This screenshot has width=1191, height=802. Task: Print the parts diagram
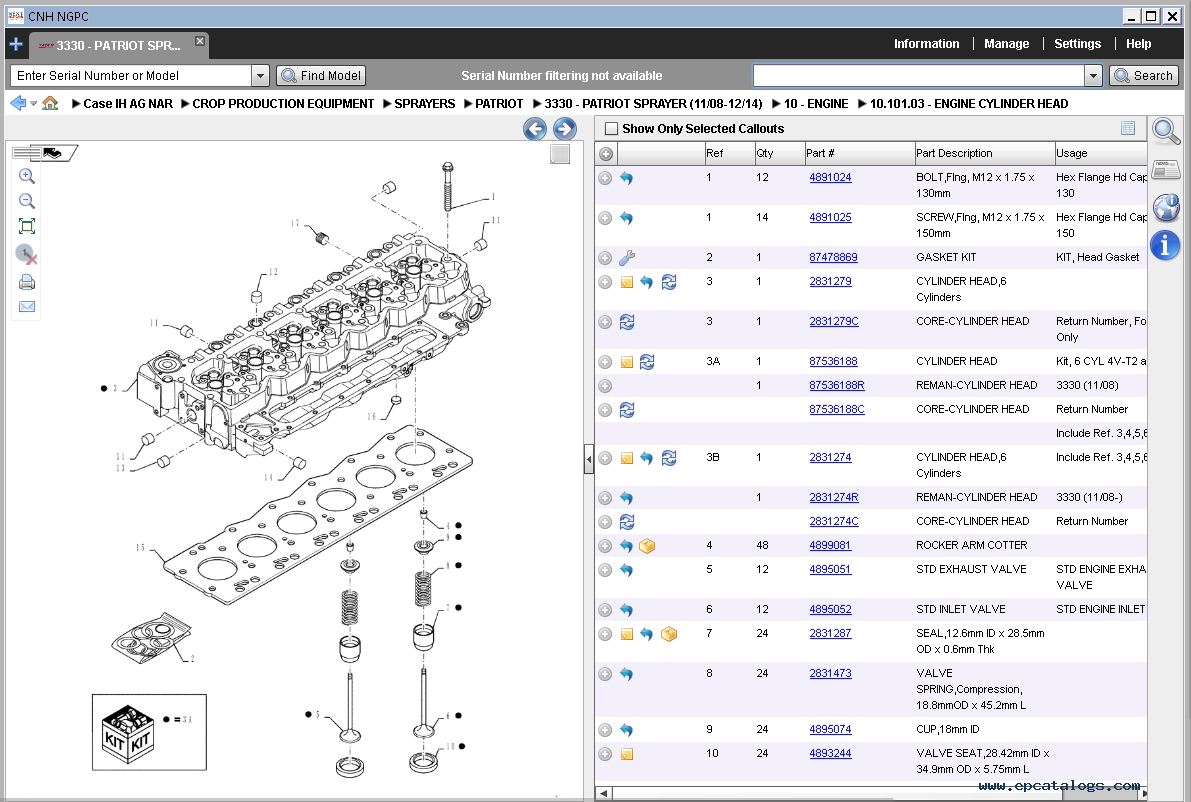tap(27, 283)
